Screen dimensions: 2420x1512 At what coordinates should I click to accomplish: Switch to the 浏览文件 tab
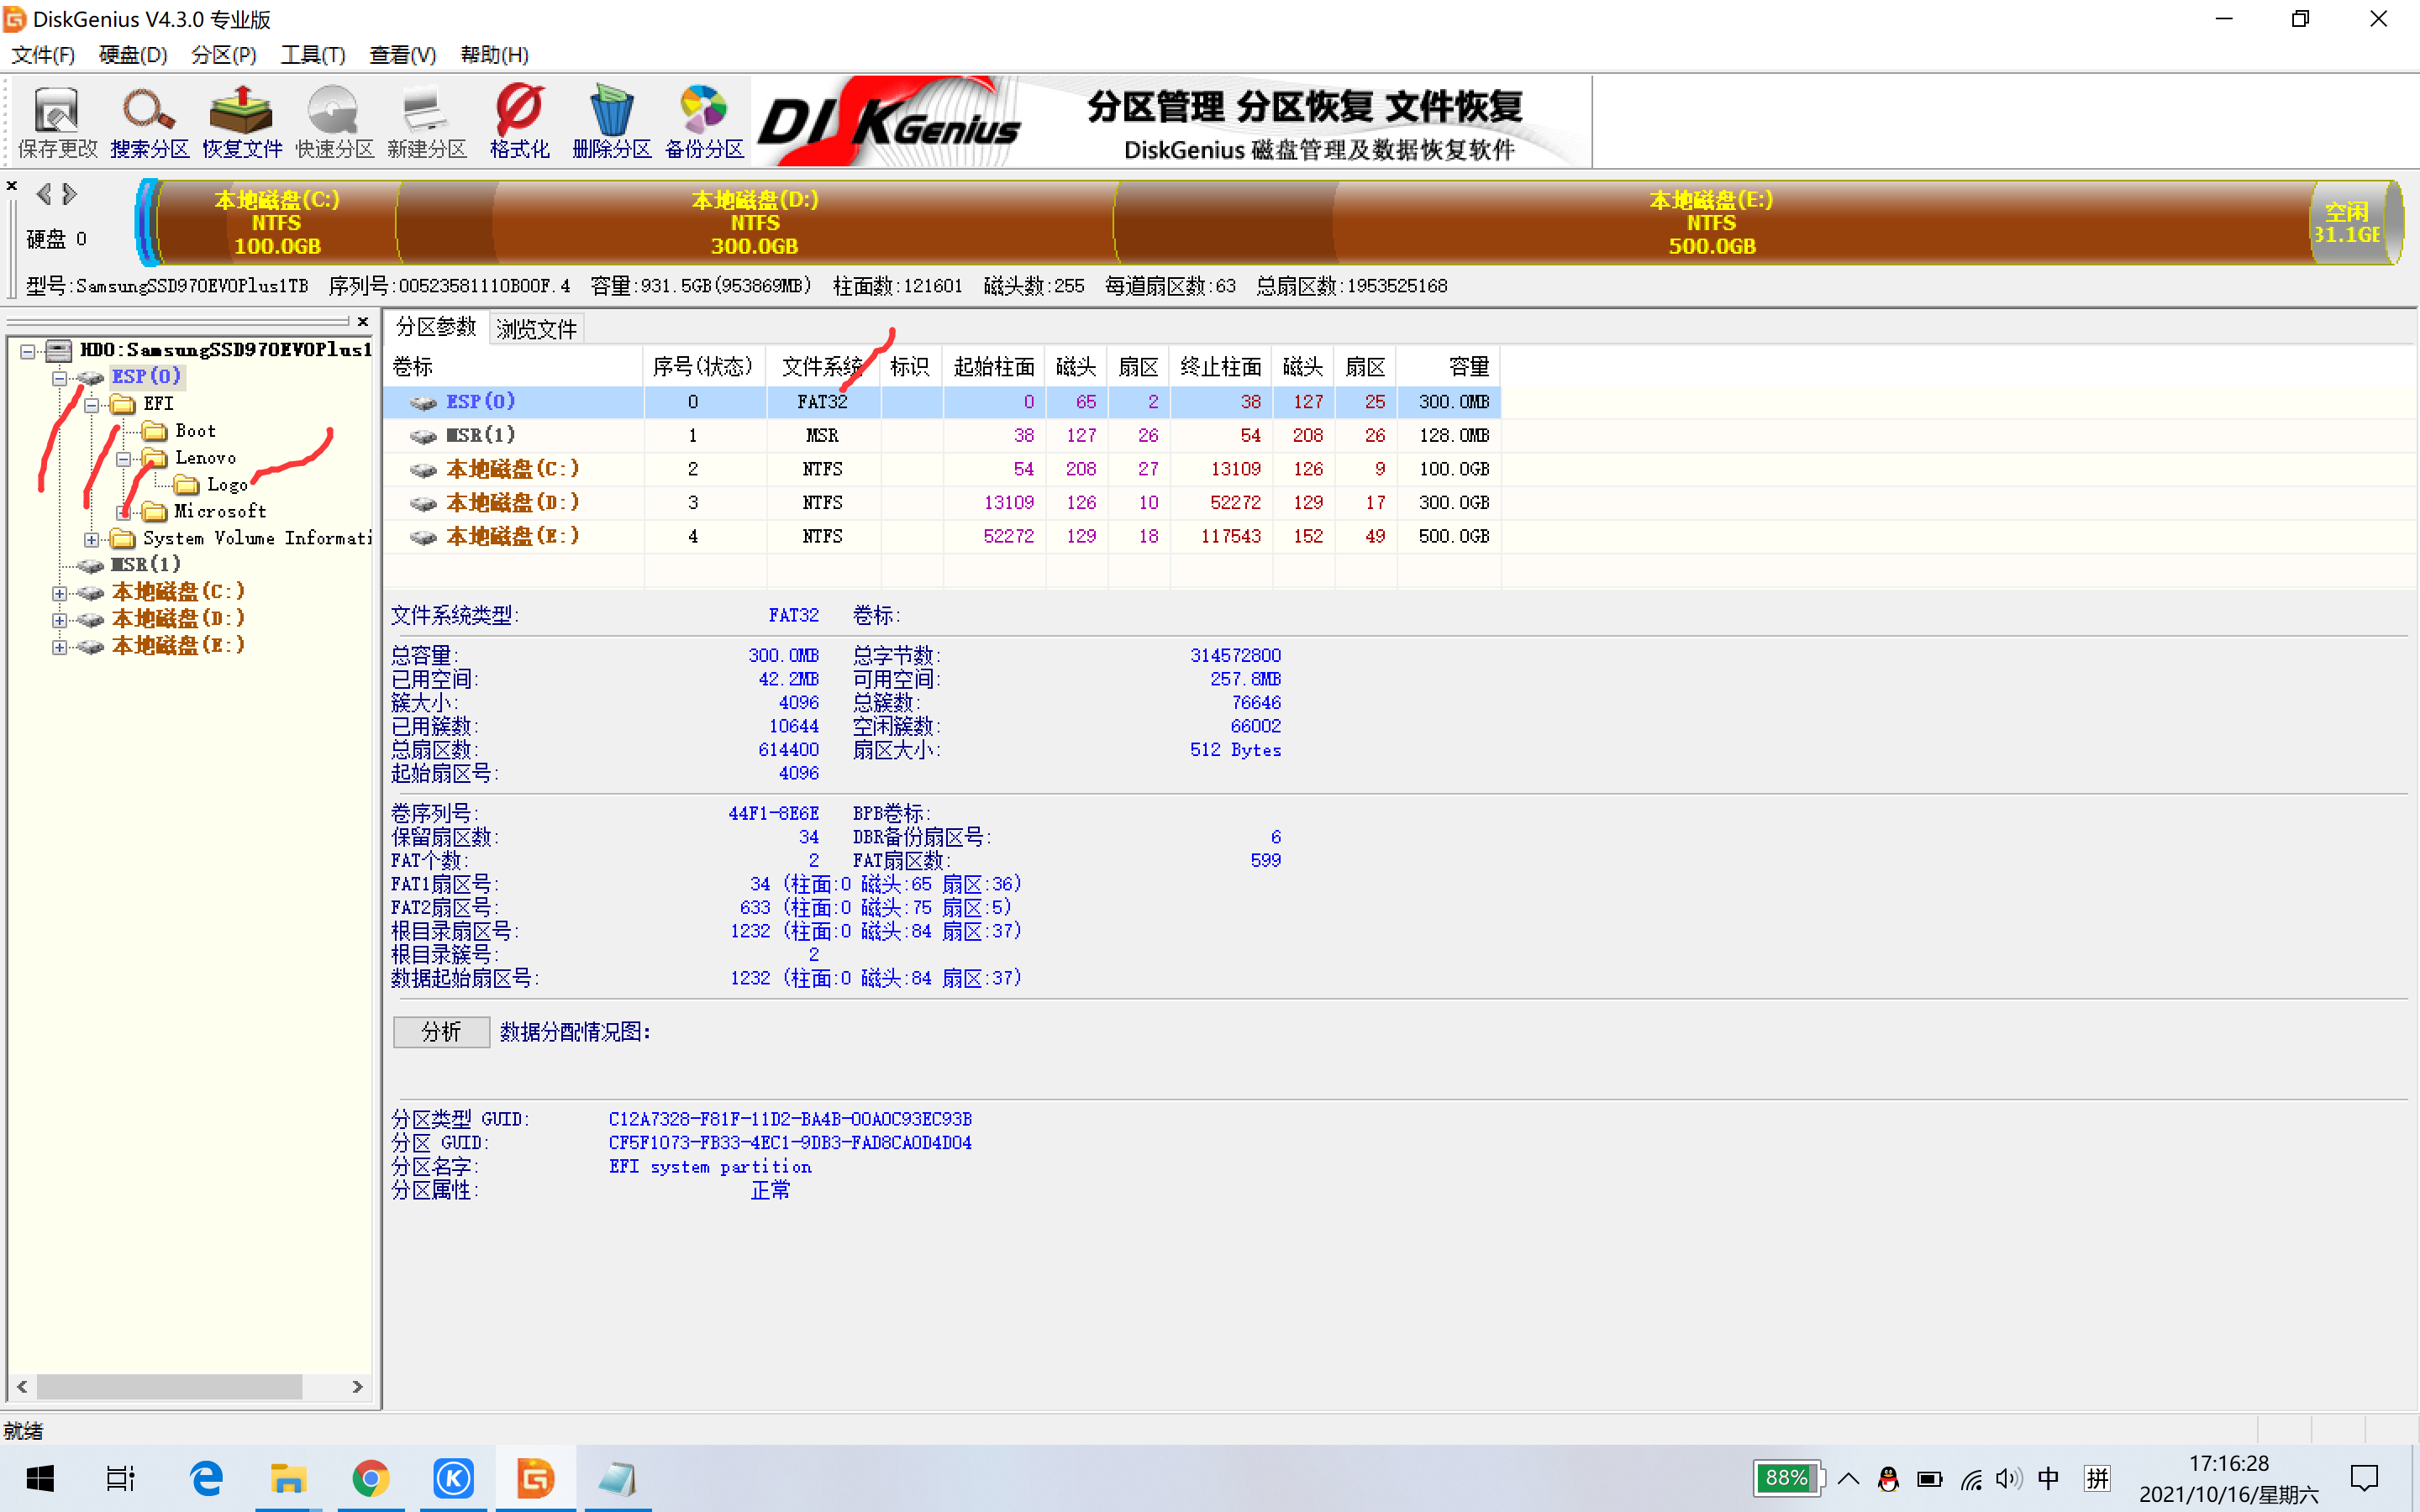(x=537, y=329)
